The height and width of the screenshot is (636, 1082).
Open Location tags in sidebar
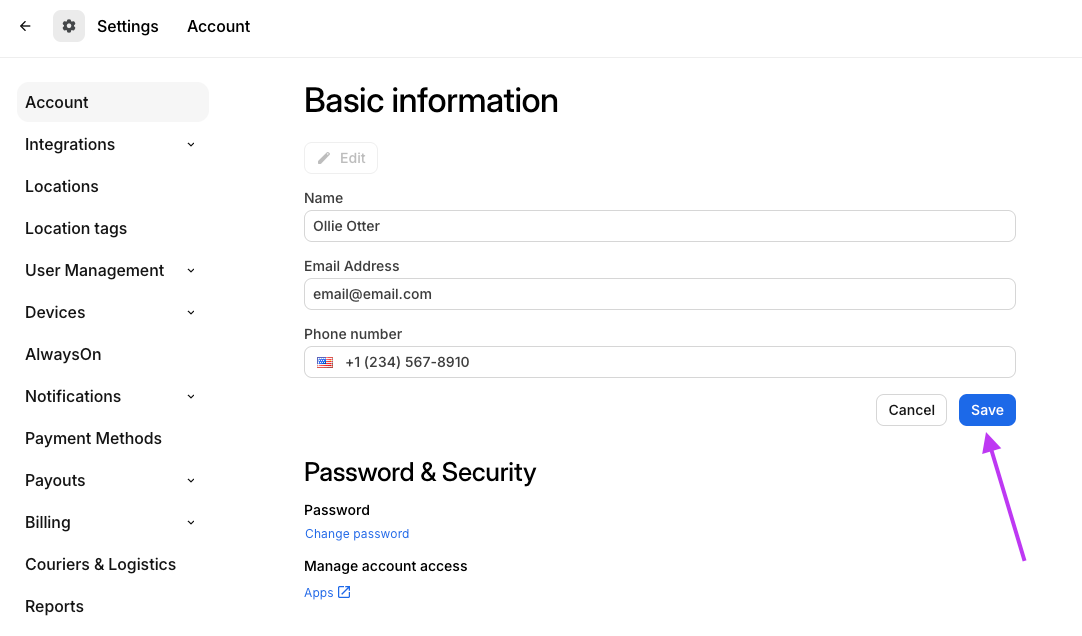(76, 228)
